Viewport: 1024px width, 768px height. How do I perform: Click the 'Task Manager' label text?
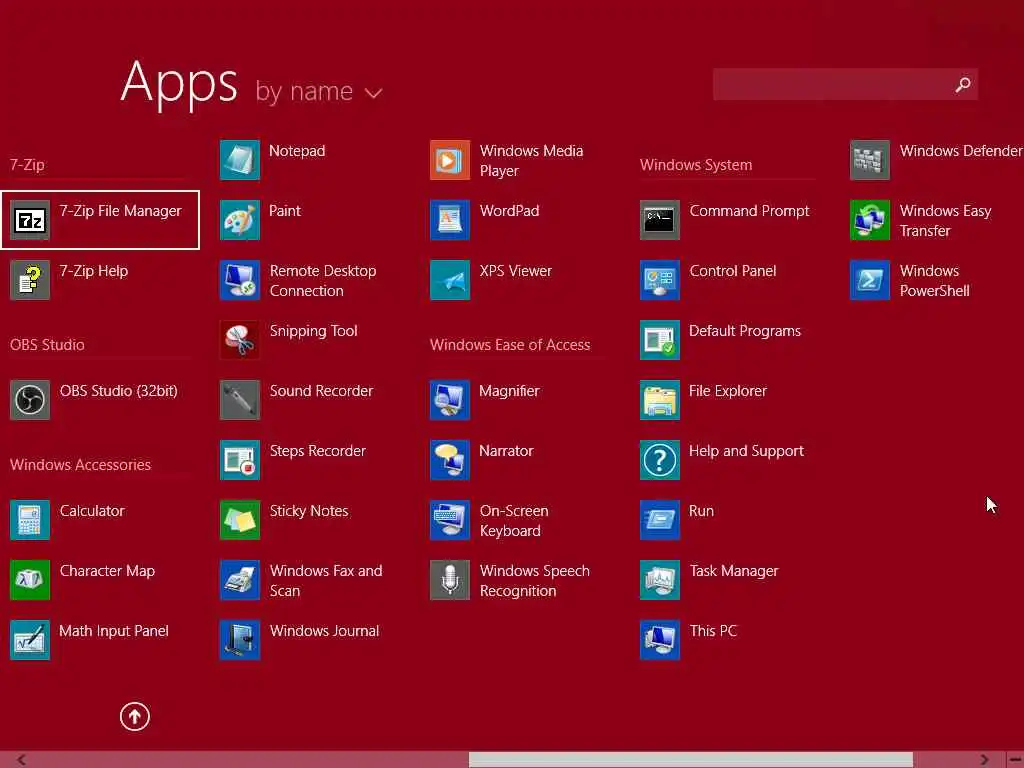pyautogui.click(x=734, y=571)
